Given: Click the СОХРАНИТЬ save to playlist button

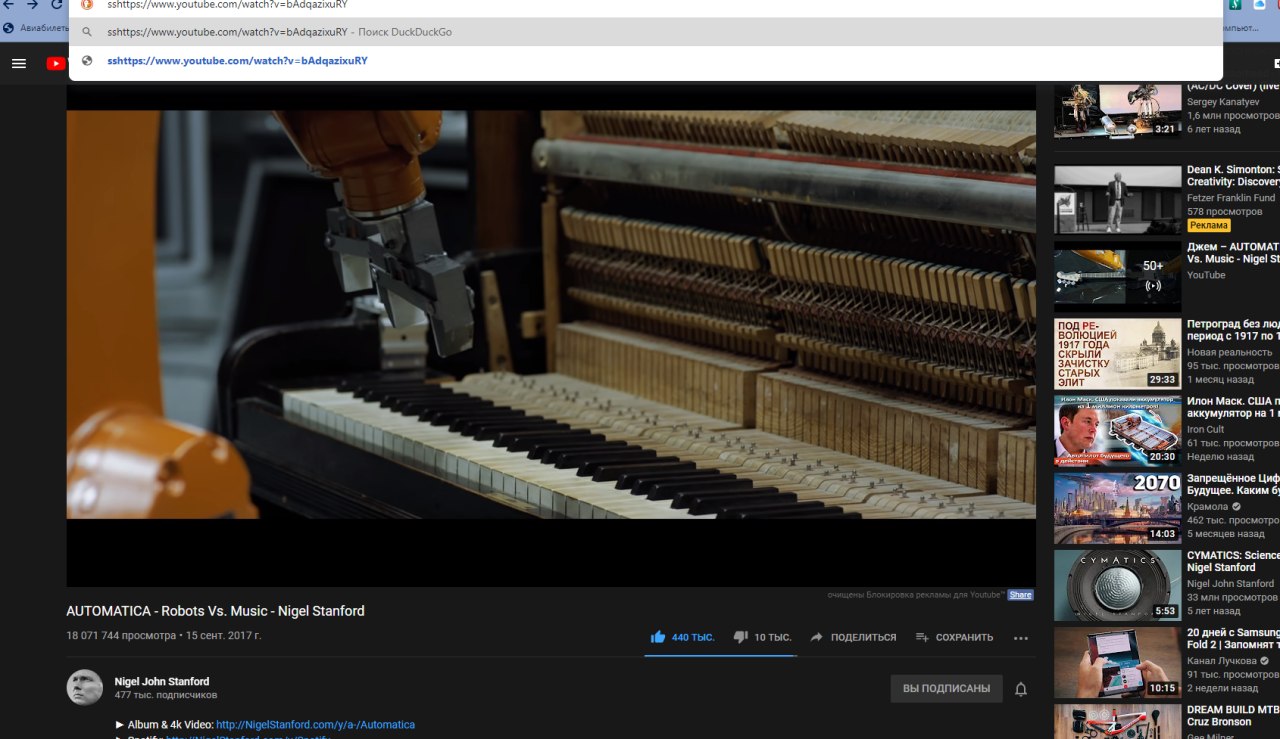Looking at the screenshot, I should coord(955,637).
